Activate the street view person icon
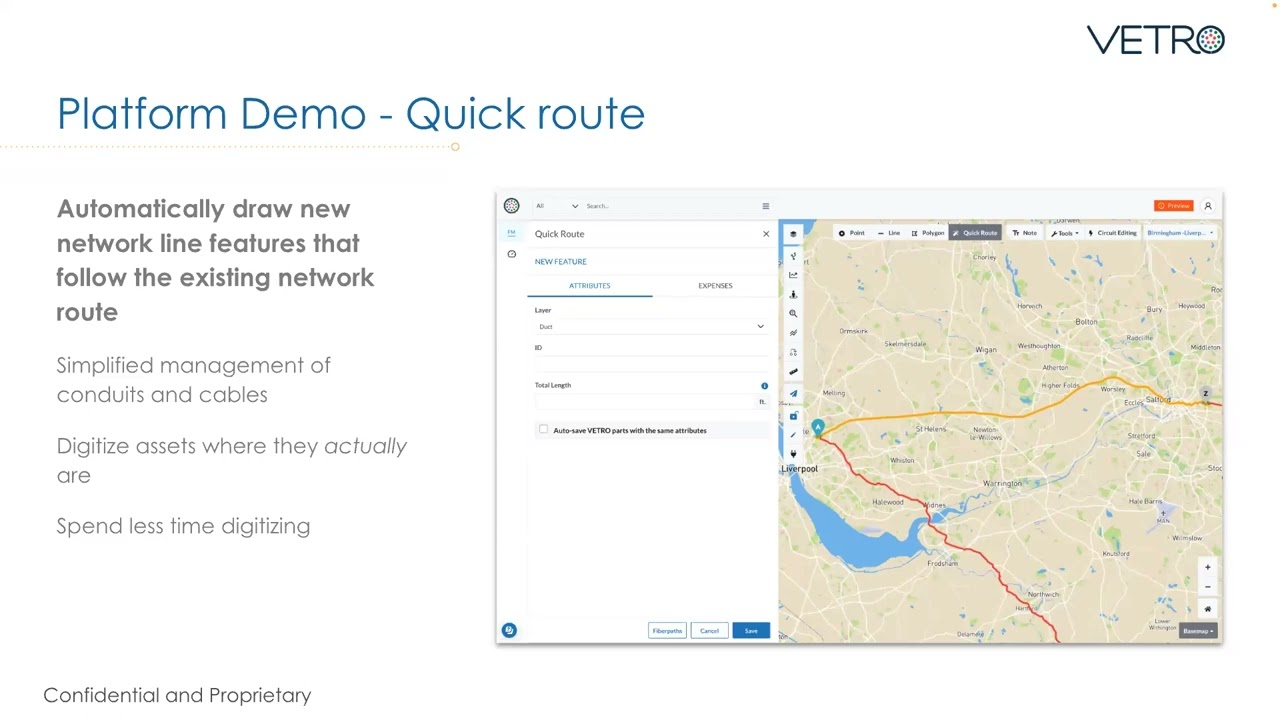The width and height of the screenshot is (1280, 720). coord(793,294)
